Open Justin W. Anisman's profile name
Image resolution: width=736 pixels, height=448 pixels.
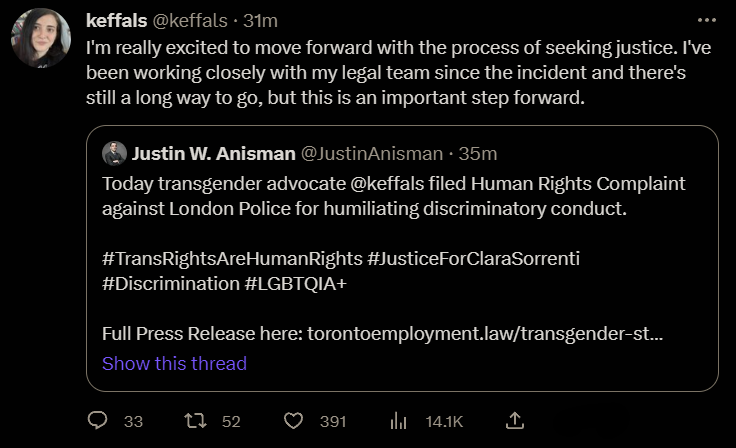click(x=213, y=153)
